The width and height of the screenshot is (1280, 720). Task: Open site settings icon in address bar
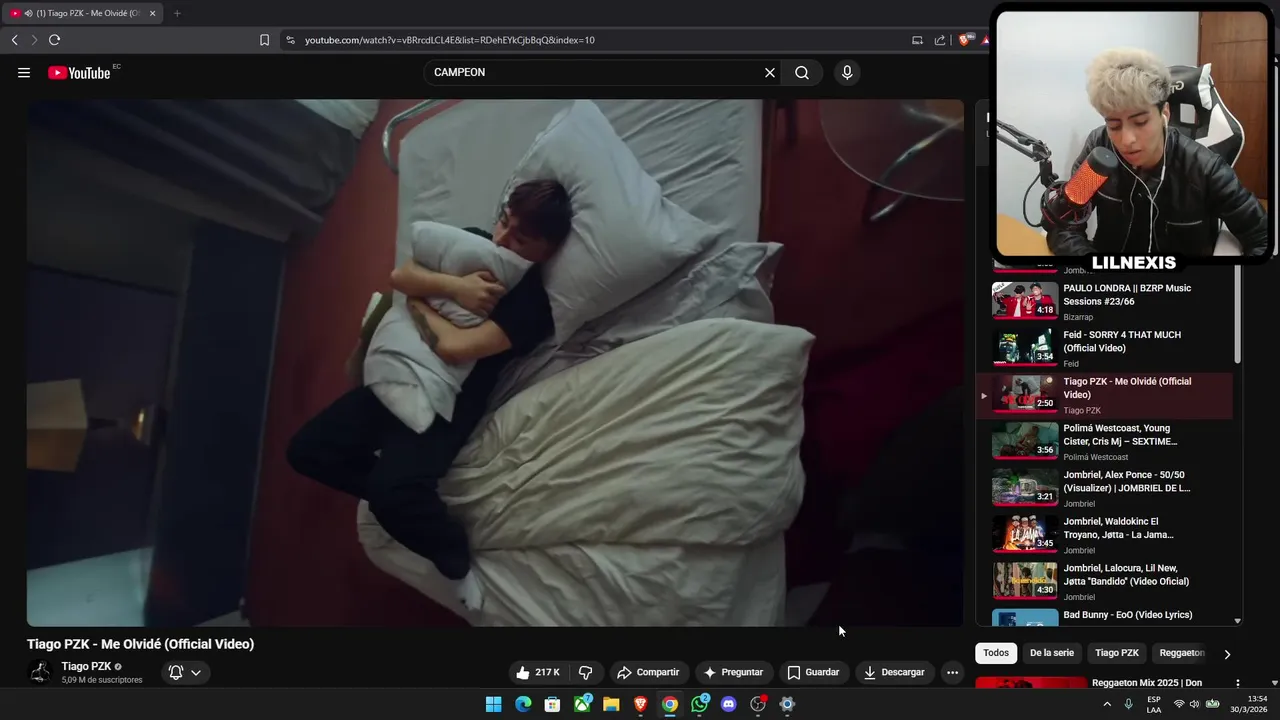[x=290, y=40]
